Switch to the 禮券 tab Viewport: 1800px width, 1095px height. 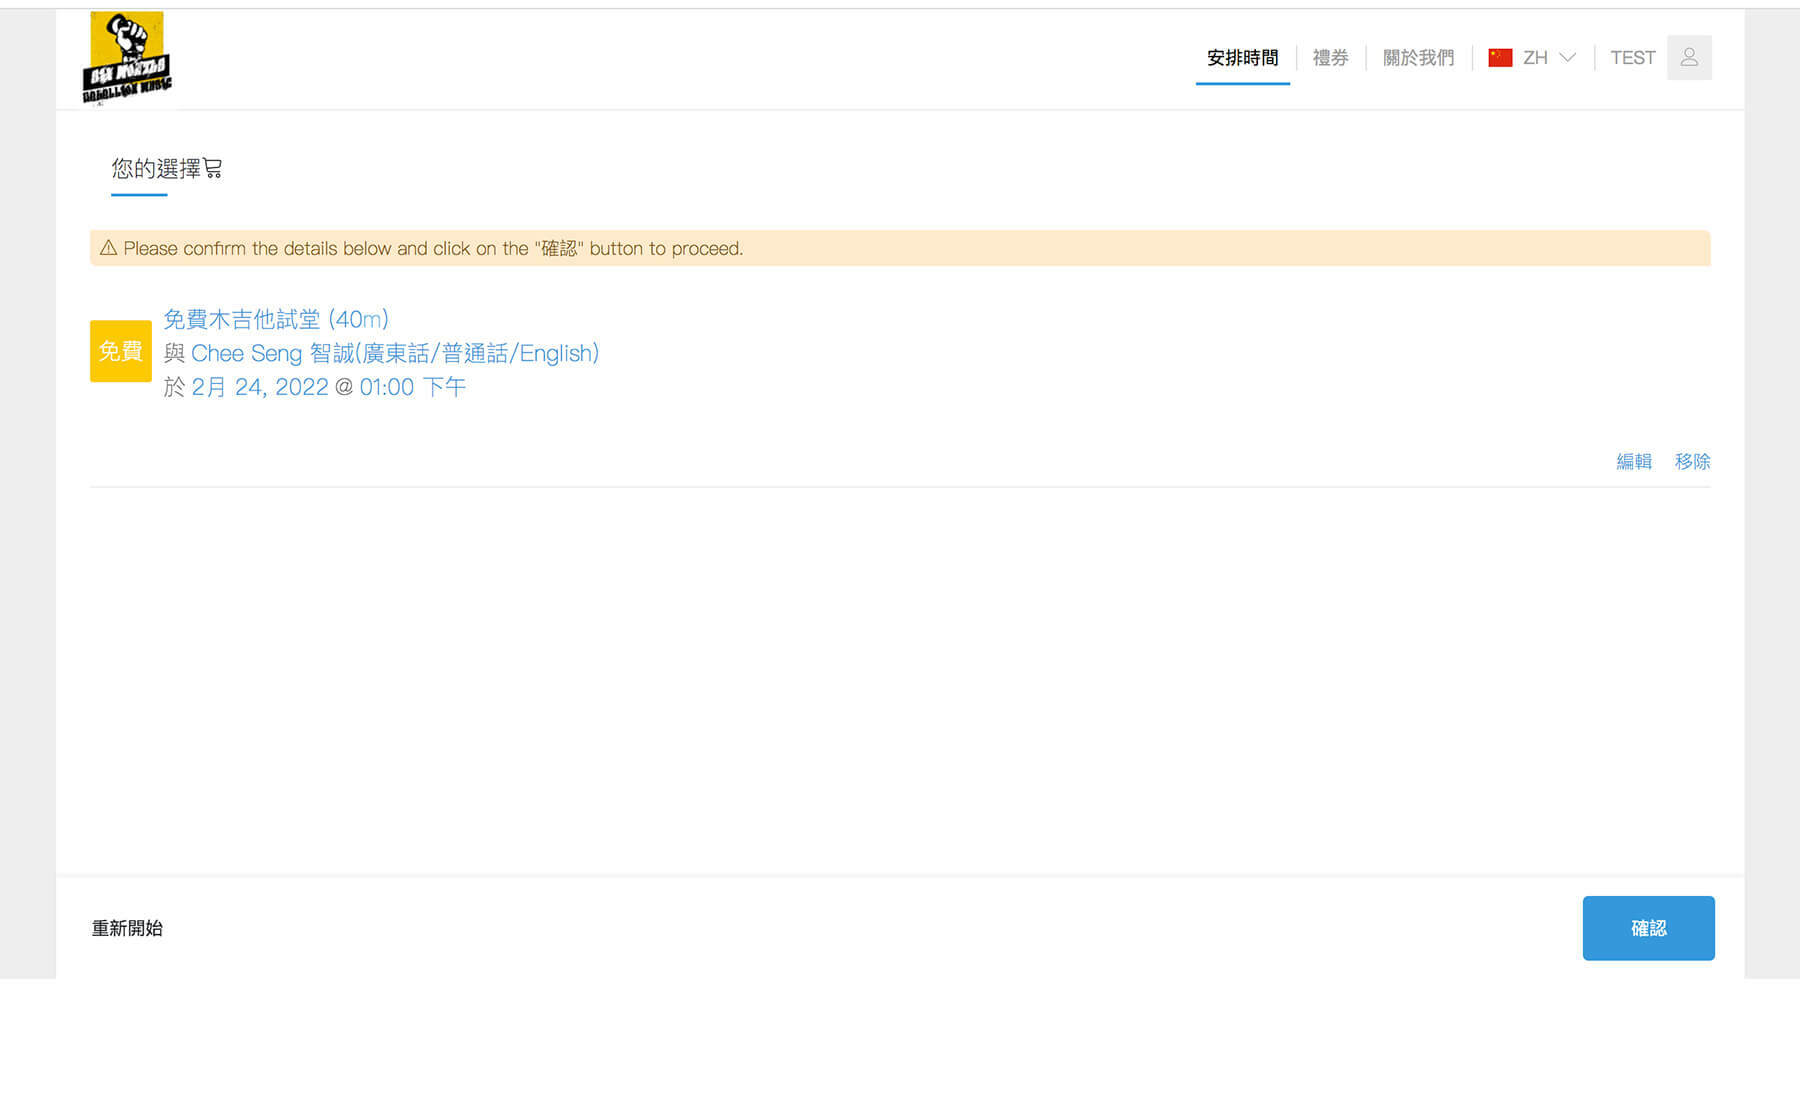[x=1330, y=58]
